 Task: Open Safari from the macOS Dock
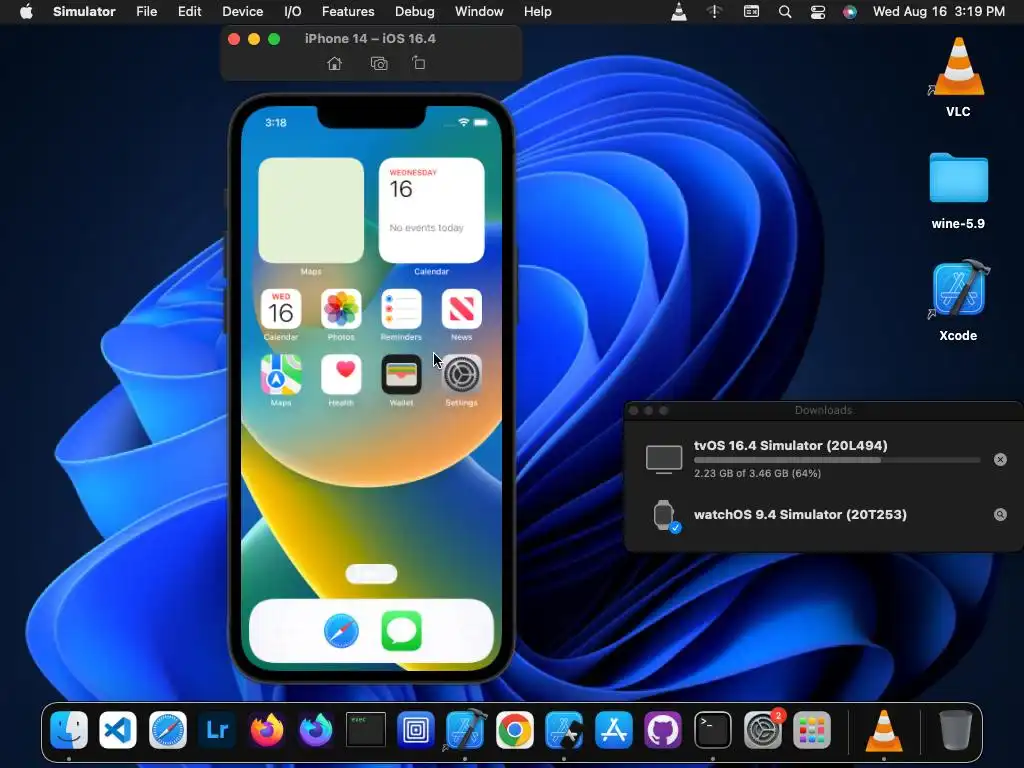click(168, 729)
